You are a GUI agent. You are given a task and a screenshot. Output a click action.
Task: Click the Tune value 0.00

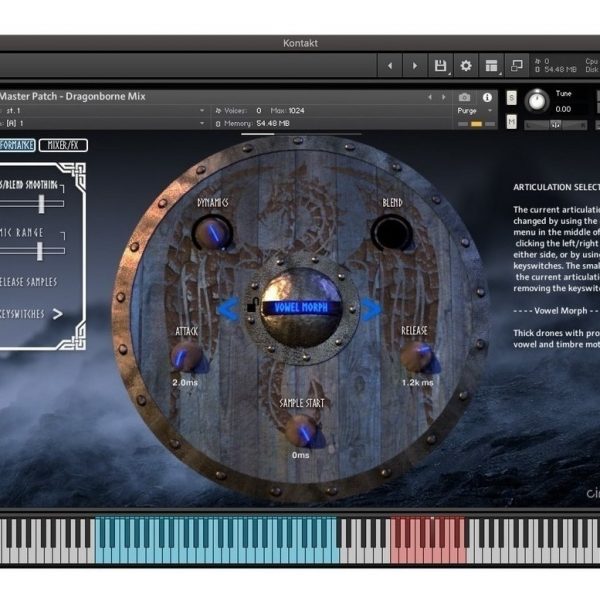[x=563, y=109]
